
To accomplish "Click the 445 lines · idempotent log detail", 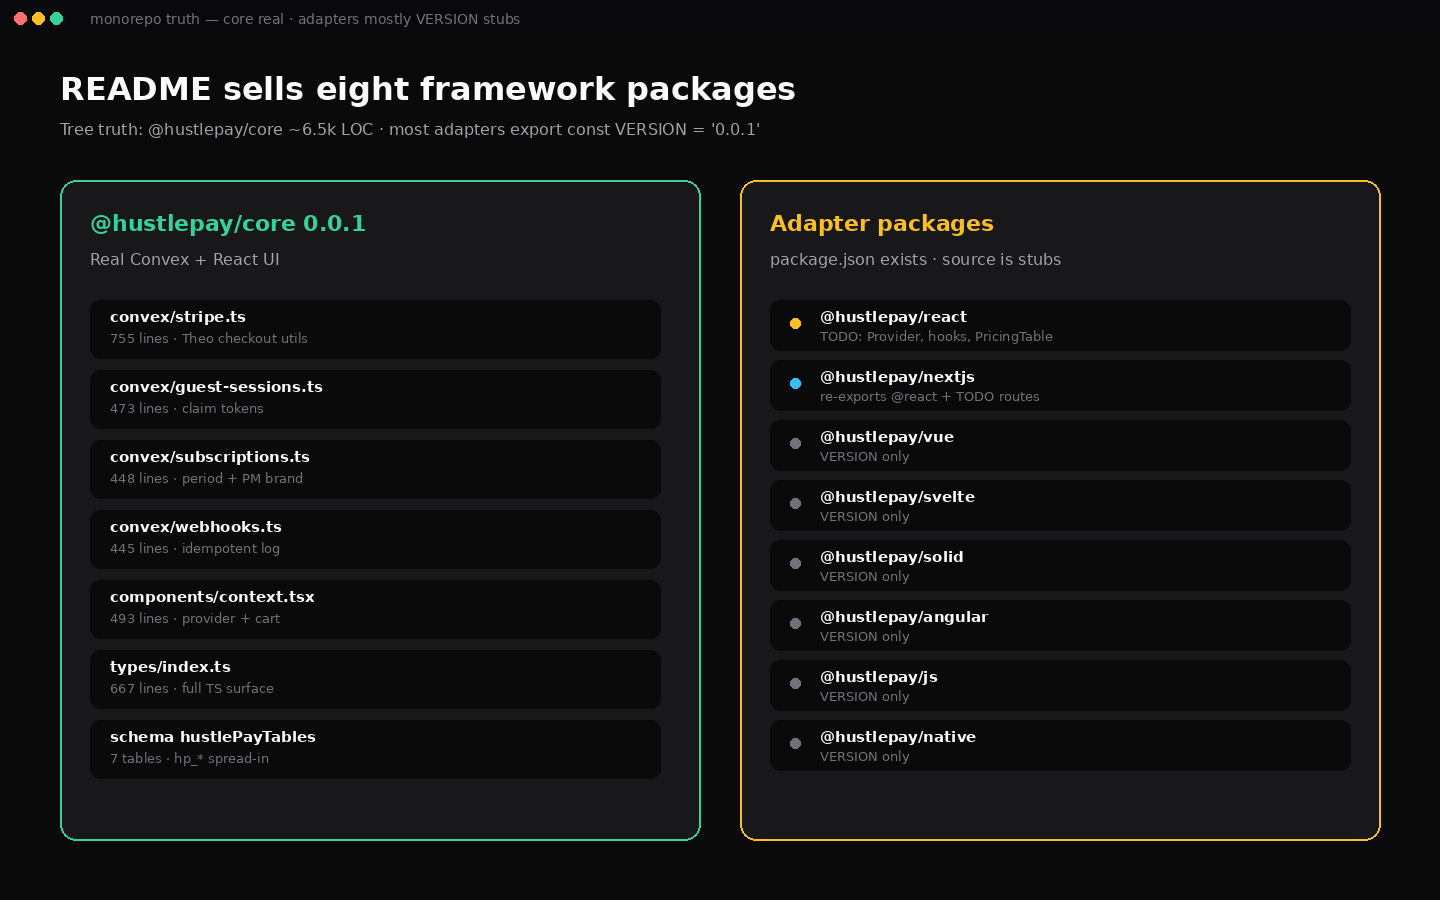I will point(195,549).
